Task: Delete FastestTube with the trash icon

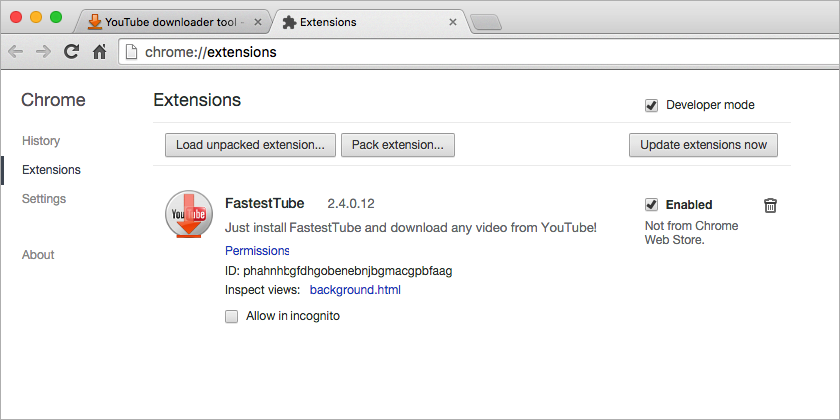Action: tap(770, 205)
